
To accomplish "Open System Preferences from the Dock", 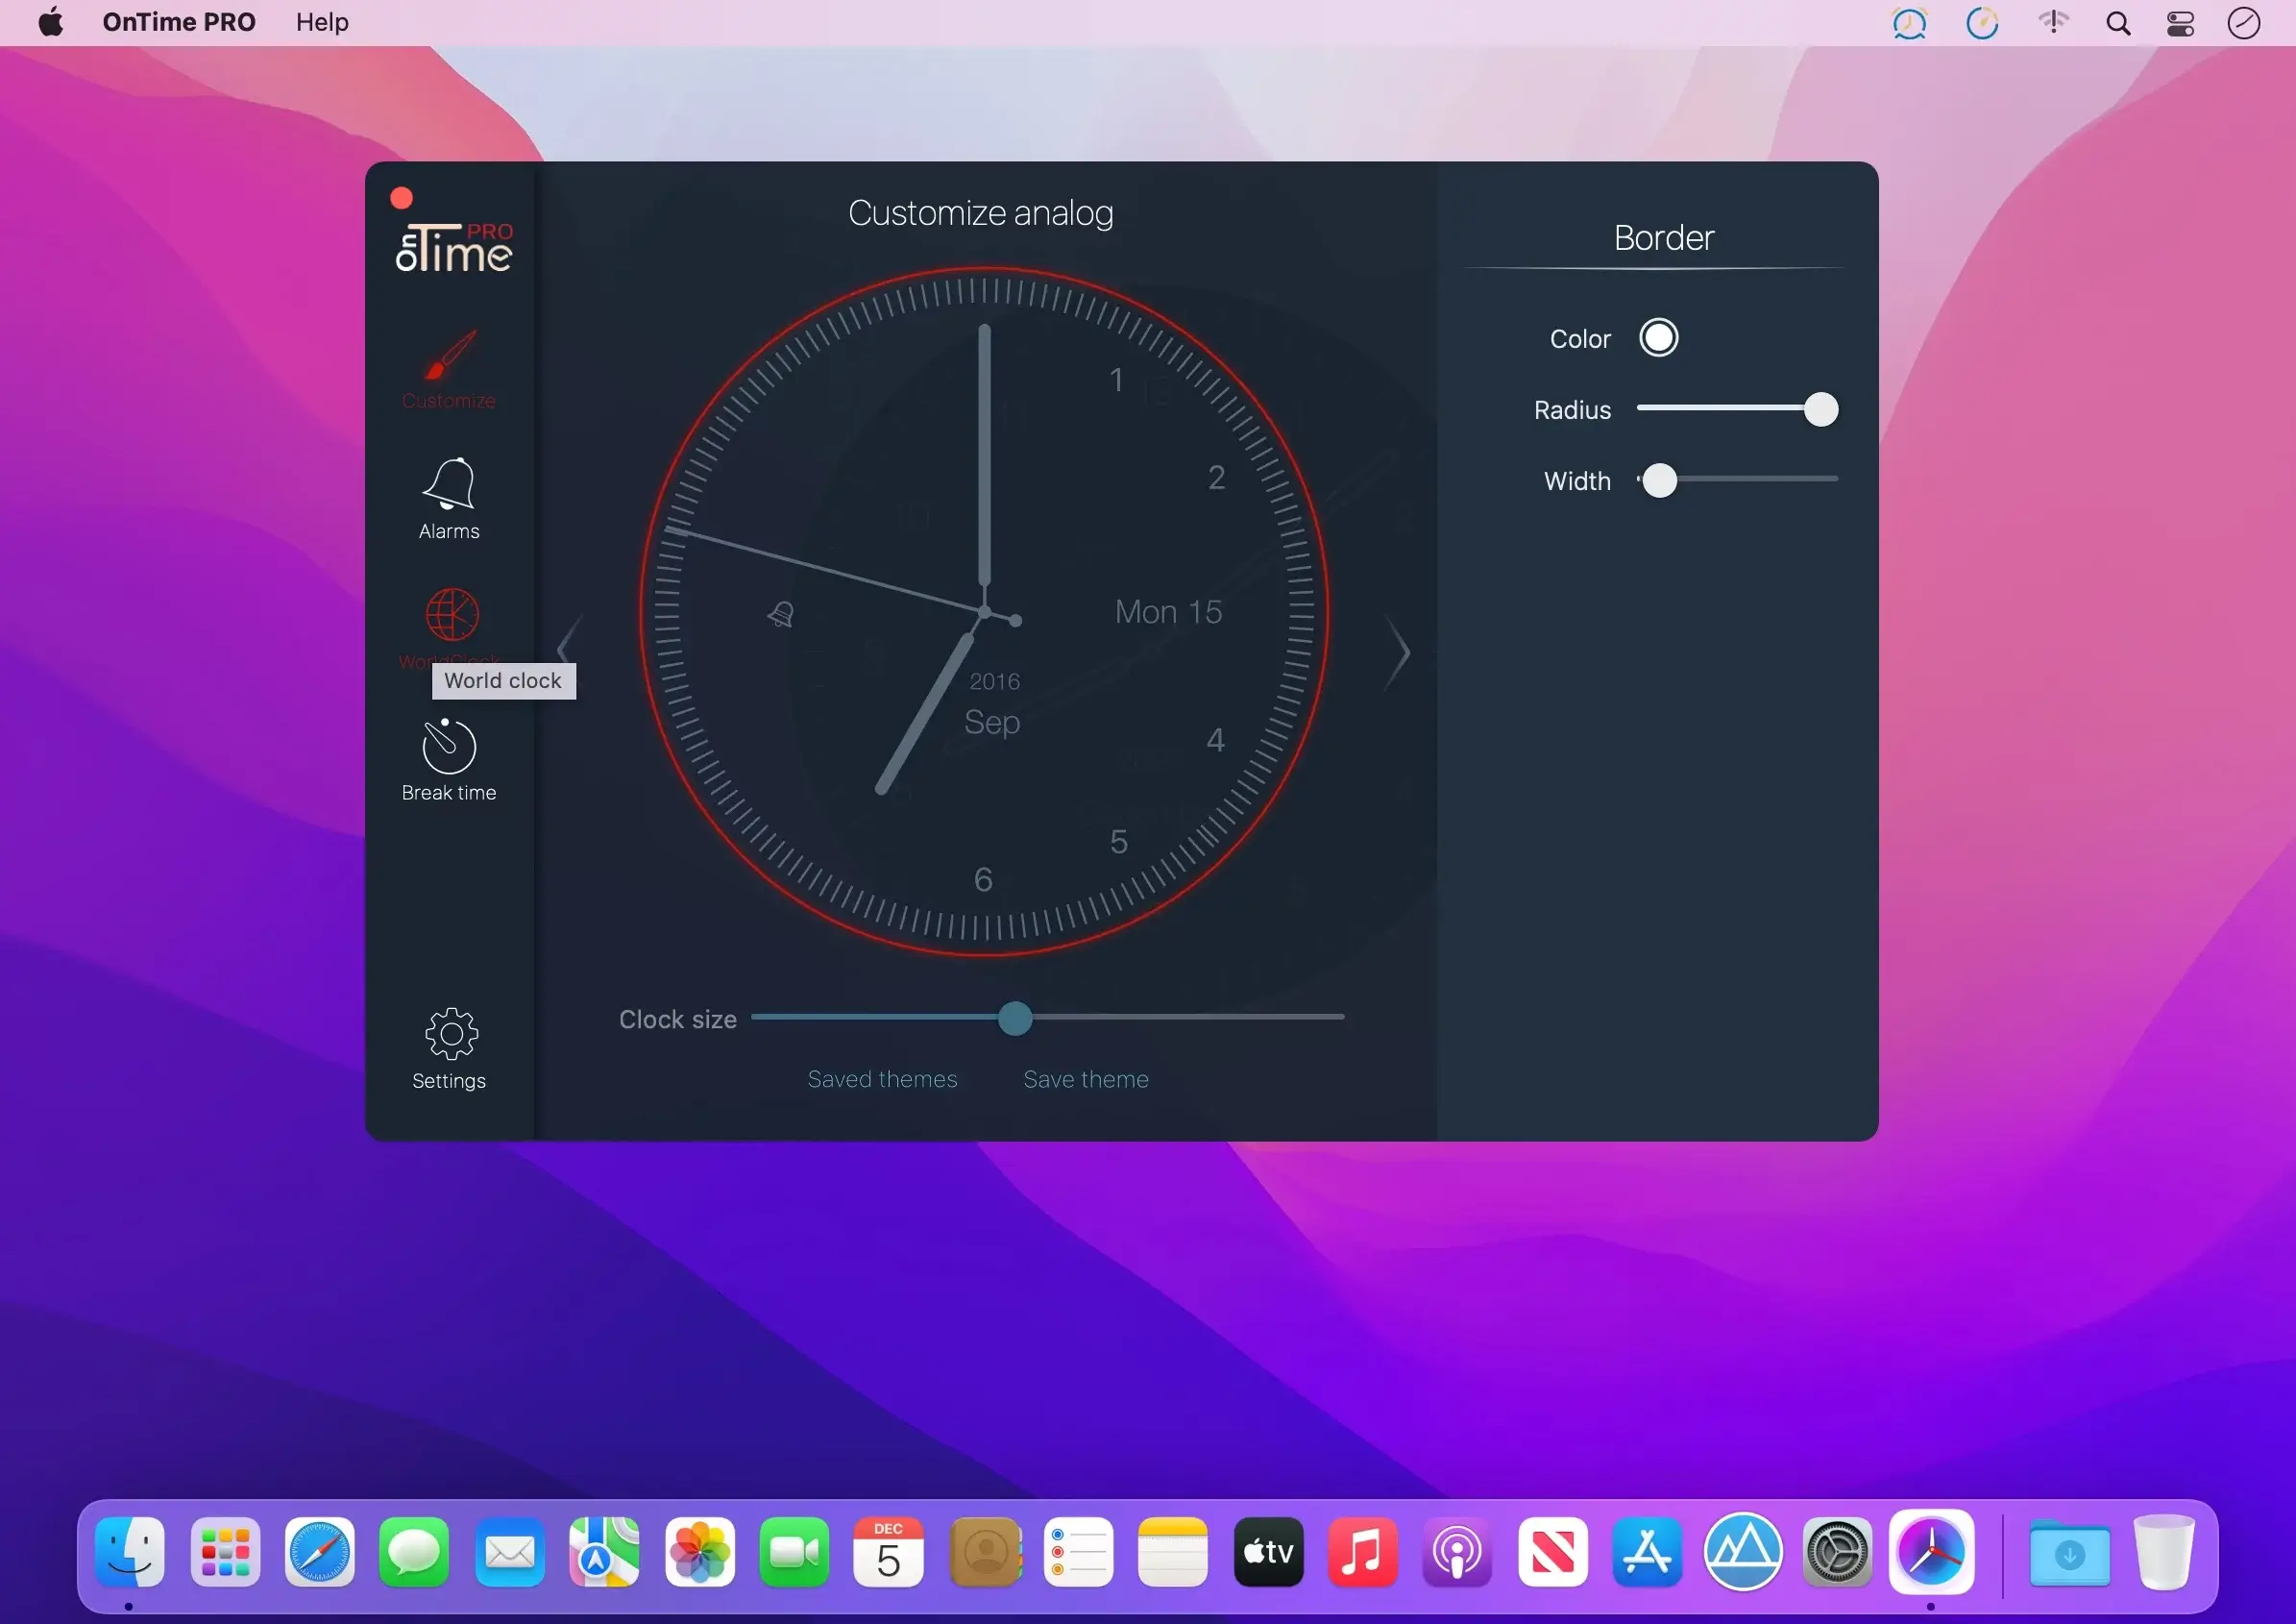I will pyautogui.click(x=1836, y=1552).
